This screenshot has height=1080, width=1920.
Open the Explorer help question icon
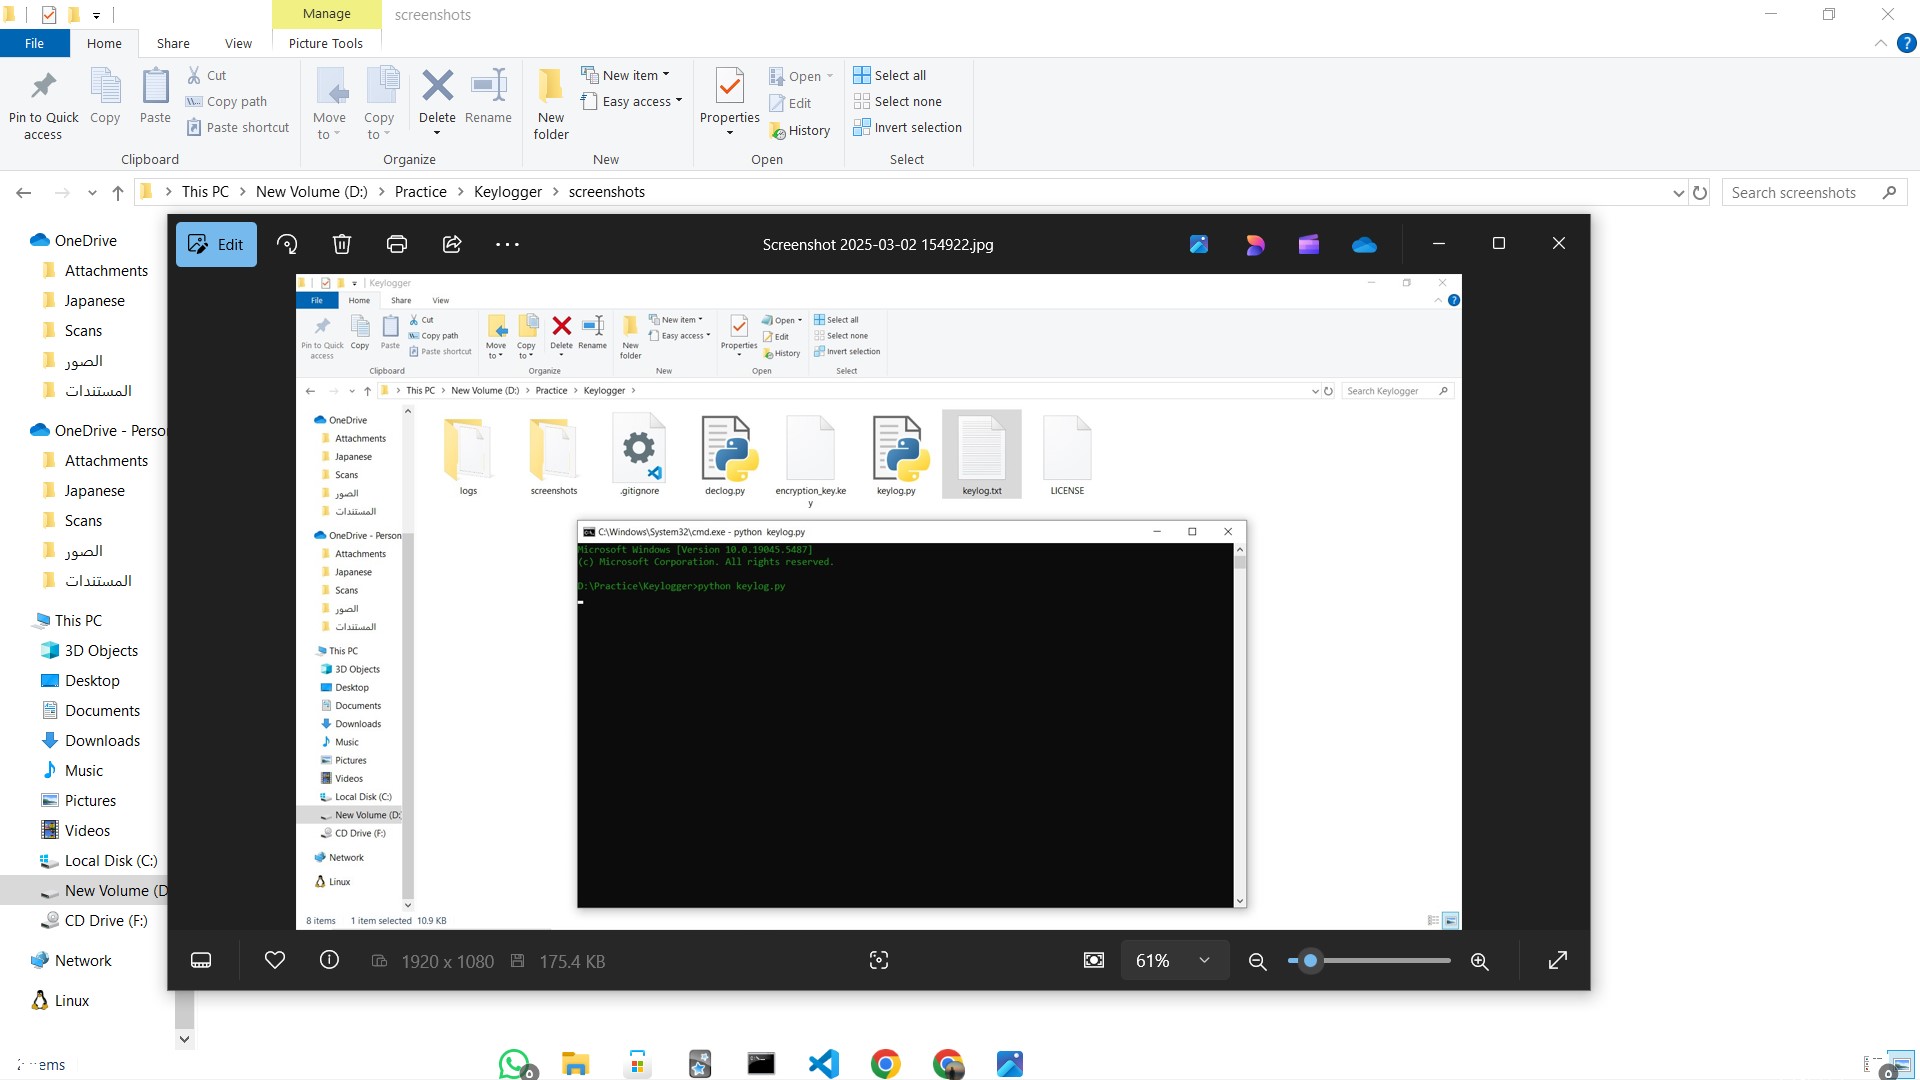[1907, 43]
